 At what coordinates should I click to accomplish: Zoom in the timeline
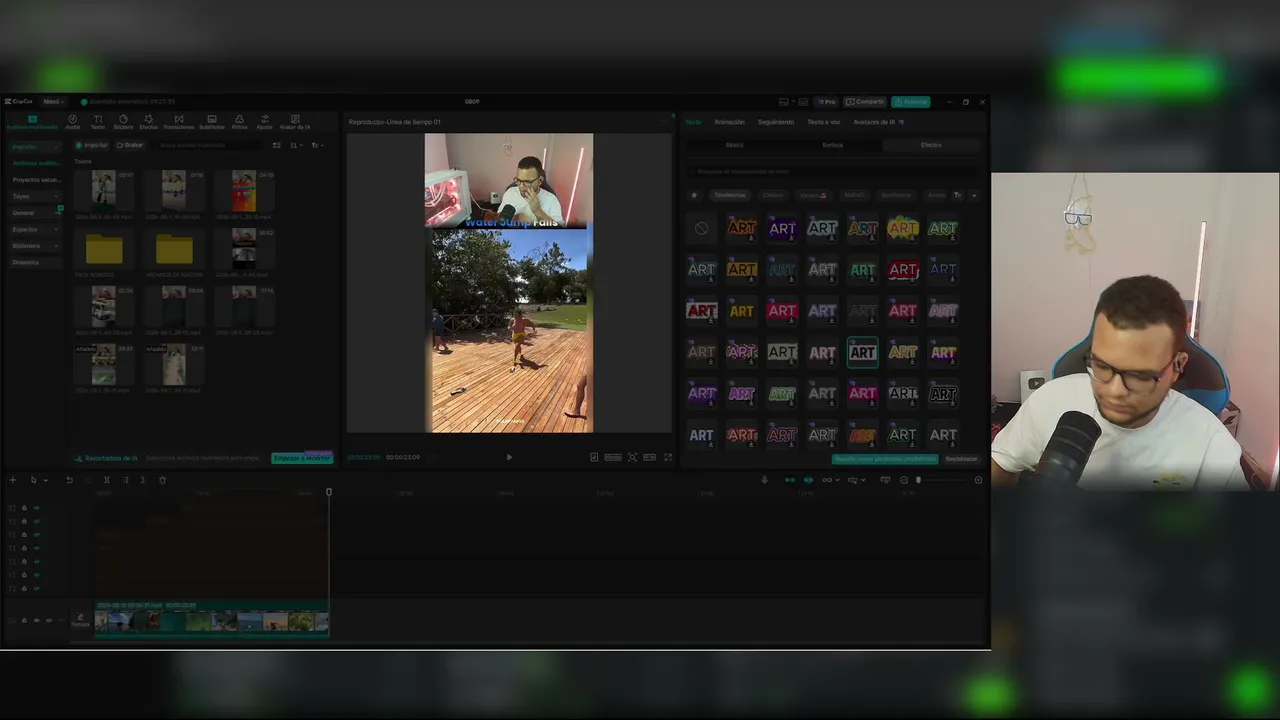(x=978, y=480)
